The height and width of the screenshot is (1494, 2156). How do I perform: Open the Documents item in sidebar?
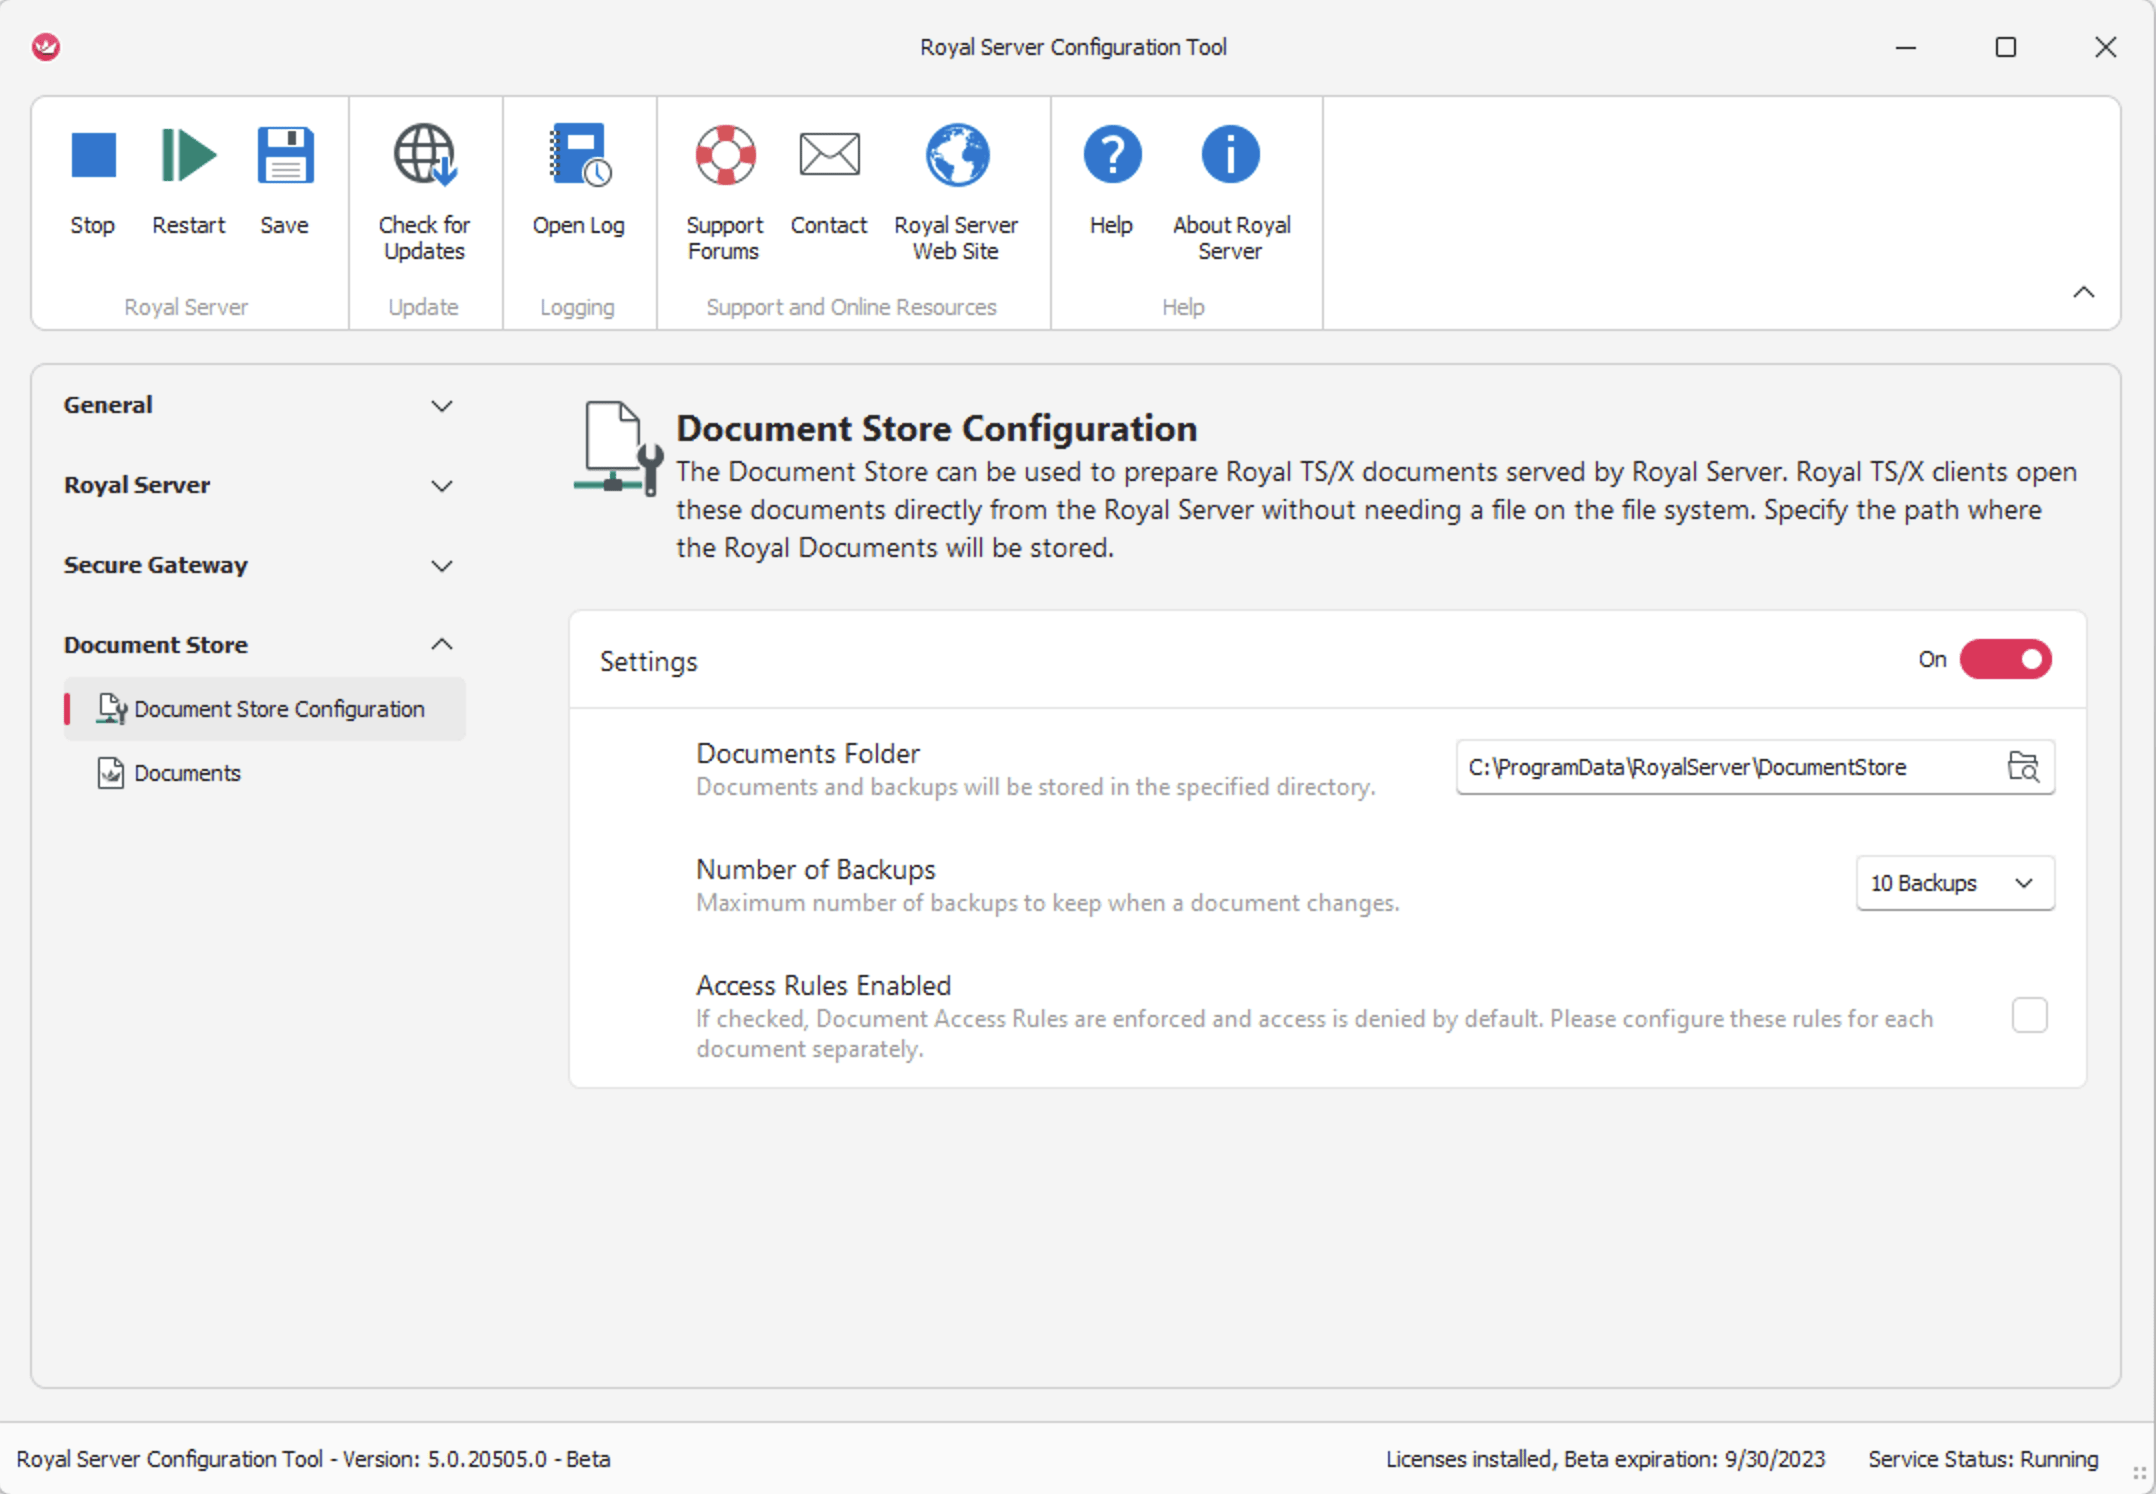(265, 773)
